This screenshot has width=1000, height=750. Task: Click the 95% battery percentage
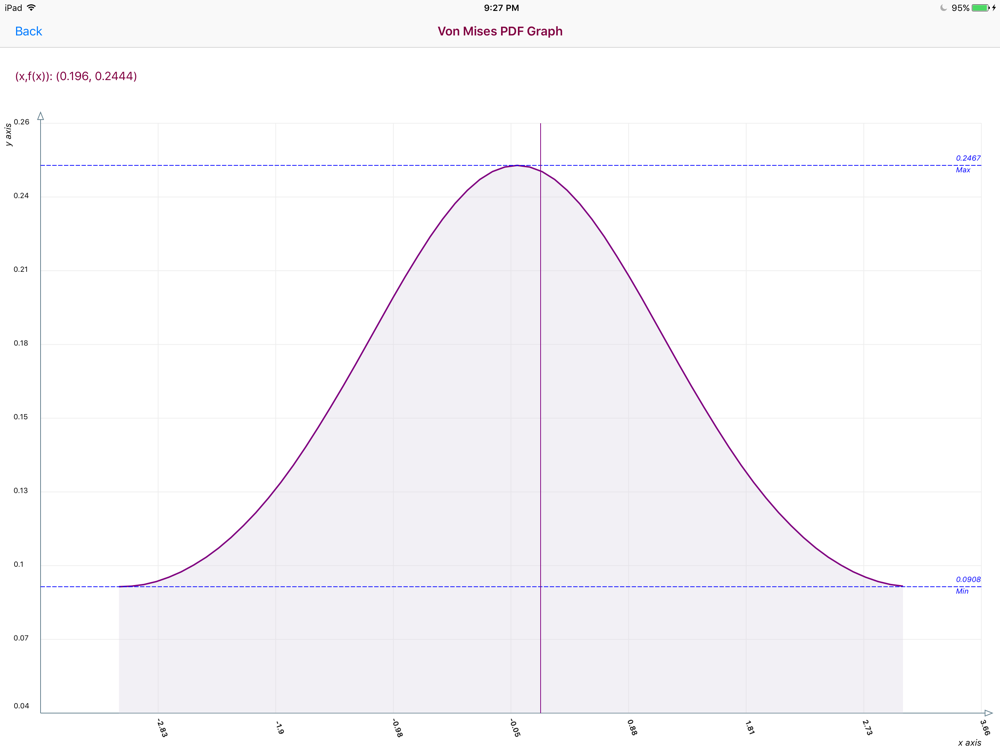960,8
